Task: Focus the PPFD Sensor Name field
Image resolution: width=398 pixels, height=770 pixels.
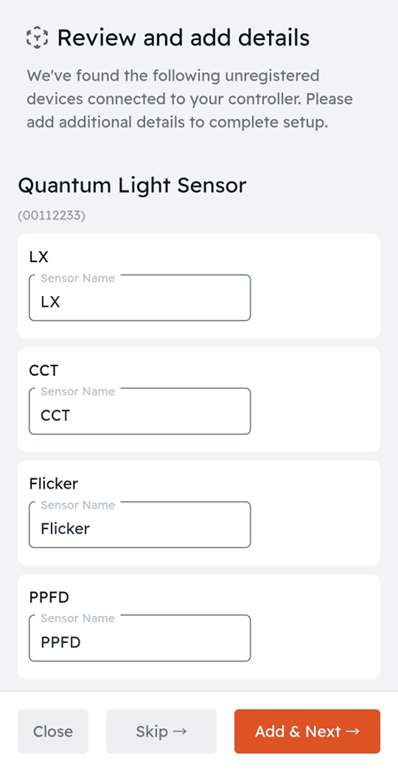Action: click(140, 638)
